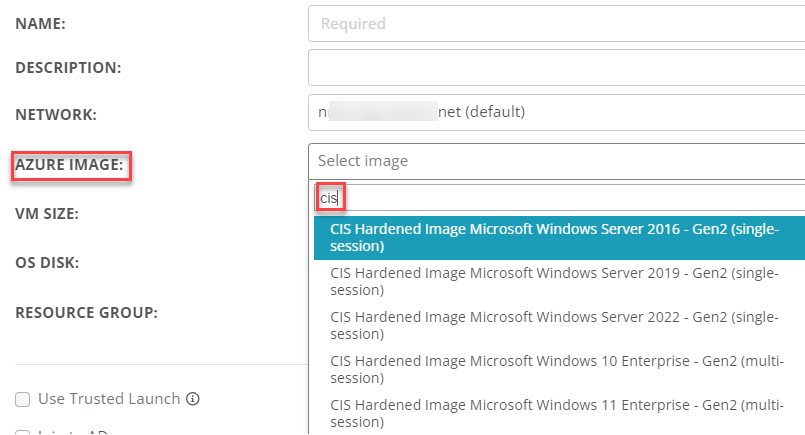Click the RESOURCE GROUP label
Screen dimensions: 805x435
pos(86,313)
